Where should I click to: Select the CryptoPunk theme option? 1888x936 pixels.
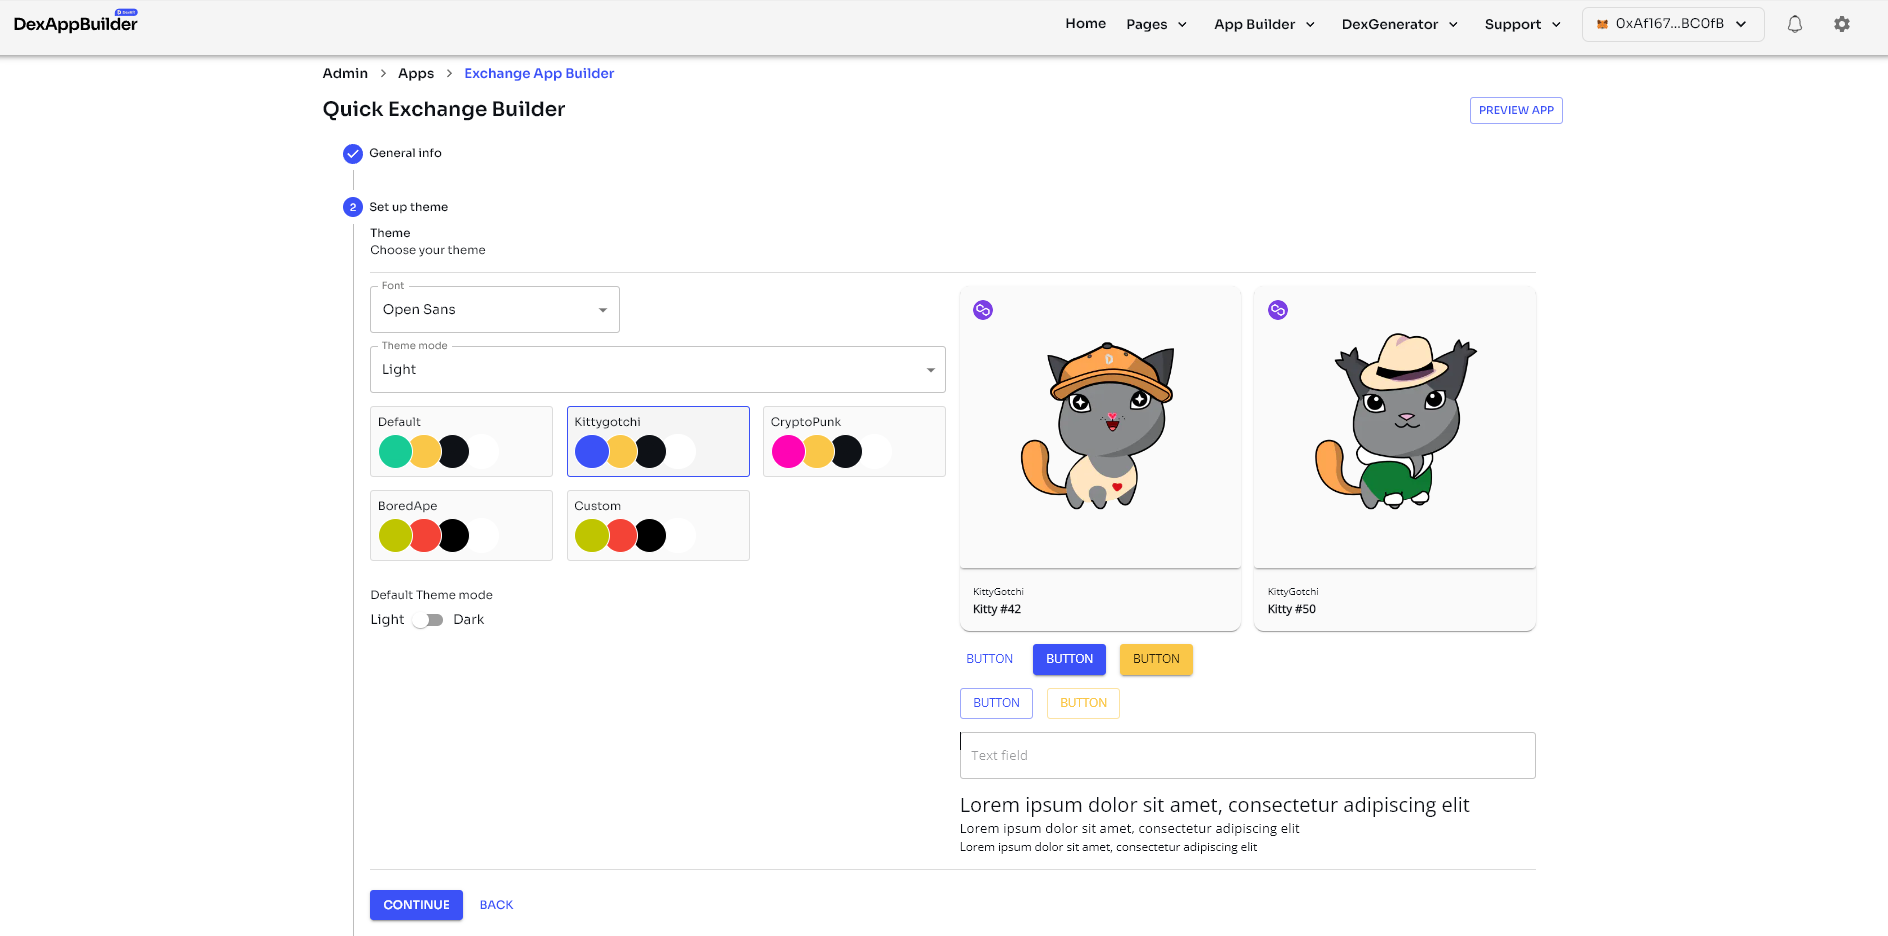[x=854, y=441]
